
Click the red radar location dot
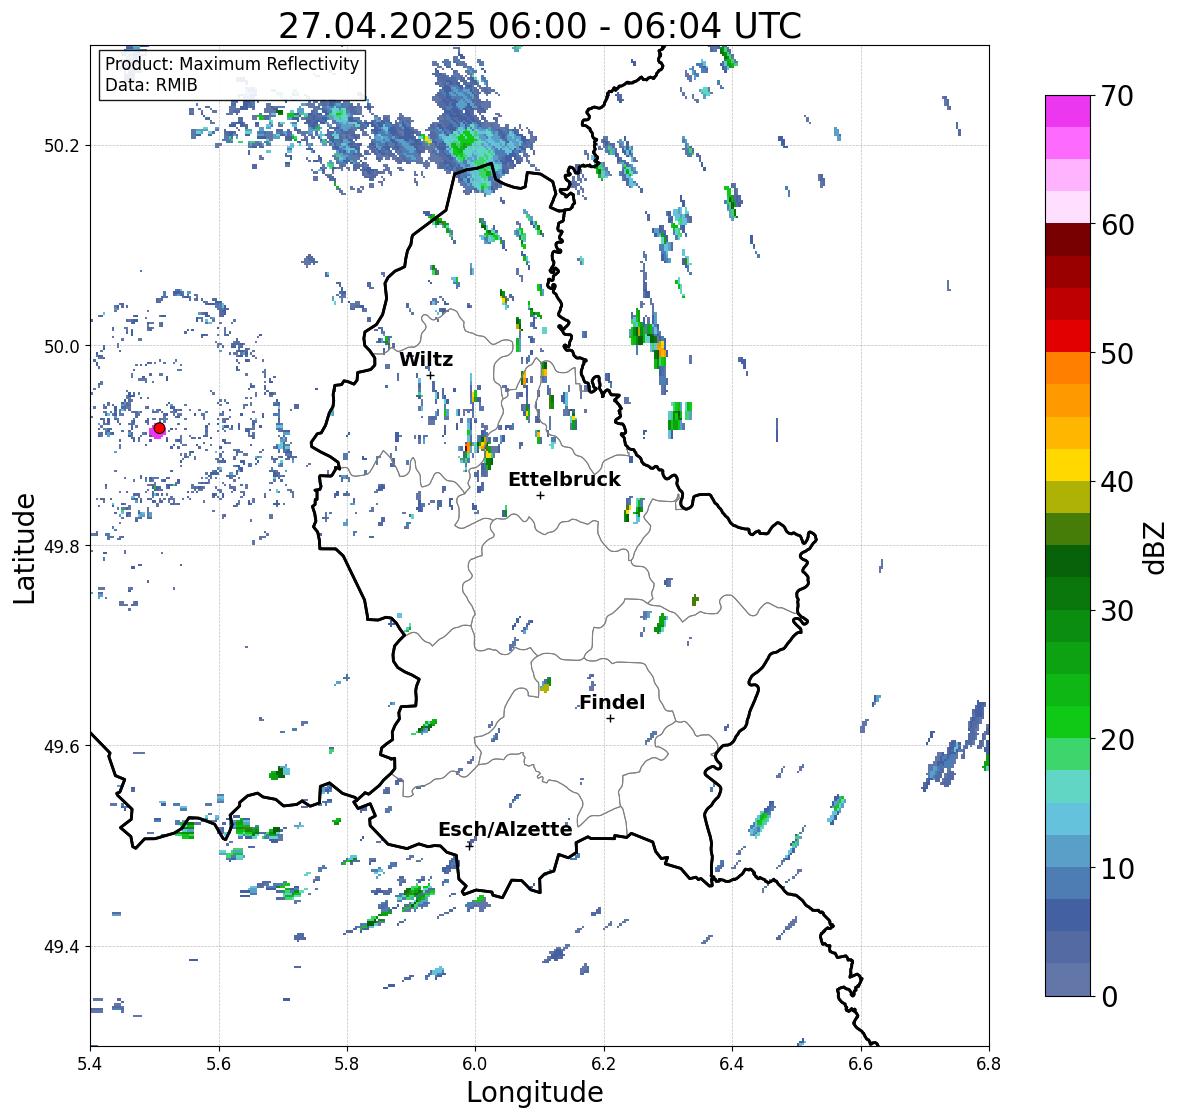159,428
